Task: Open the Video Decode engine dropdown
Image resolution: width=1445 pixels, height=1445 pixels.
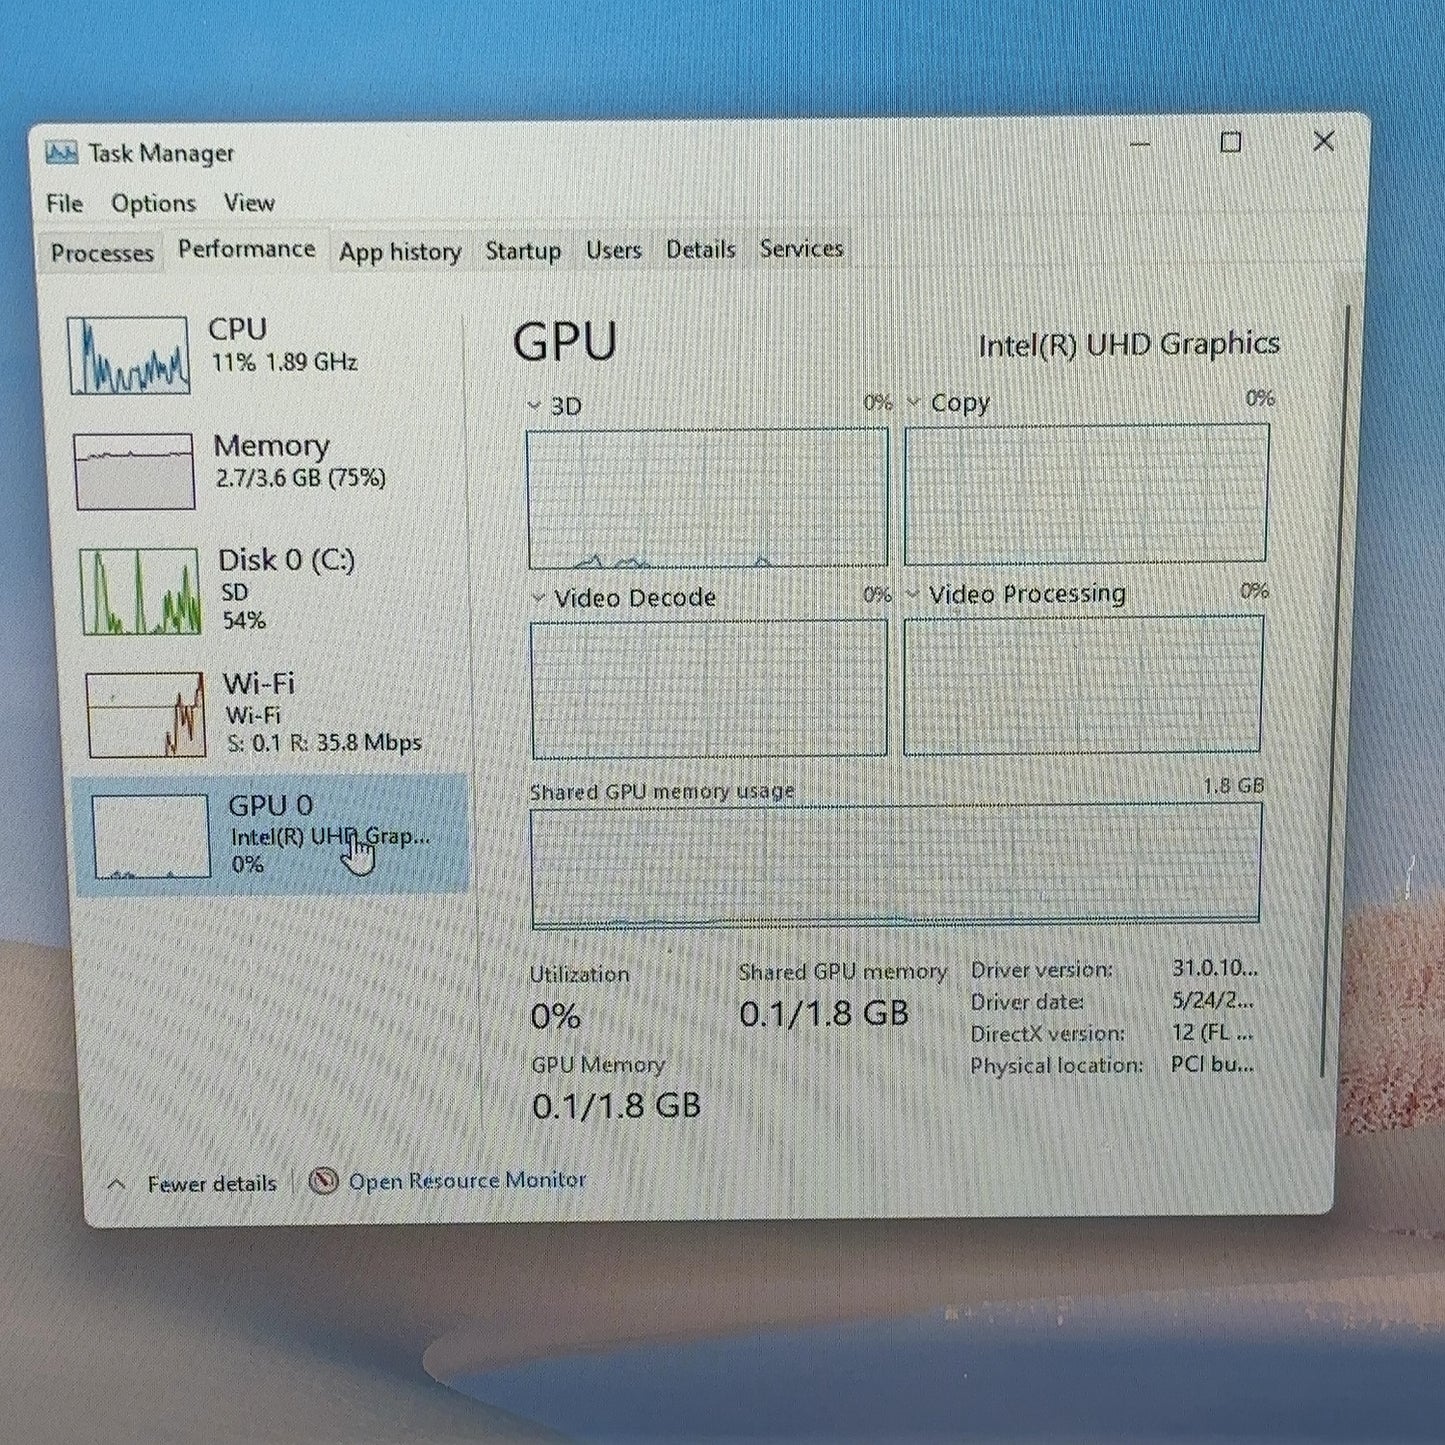Action: (538, 598)
